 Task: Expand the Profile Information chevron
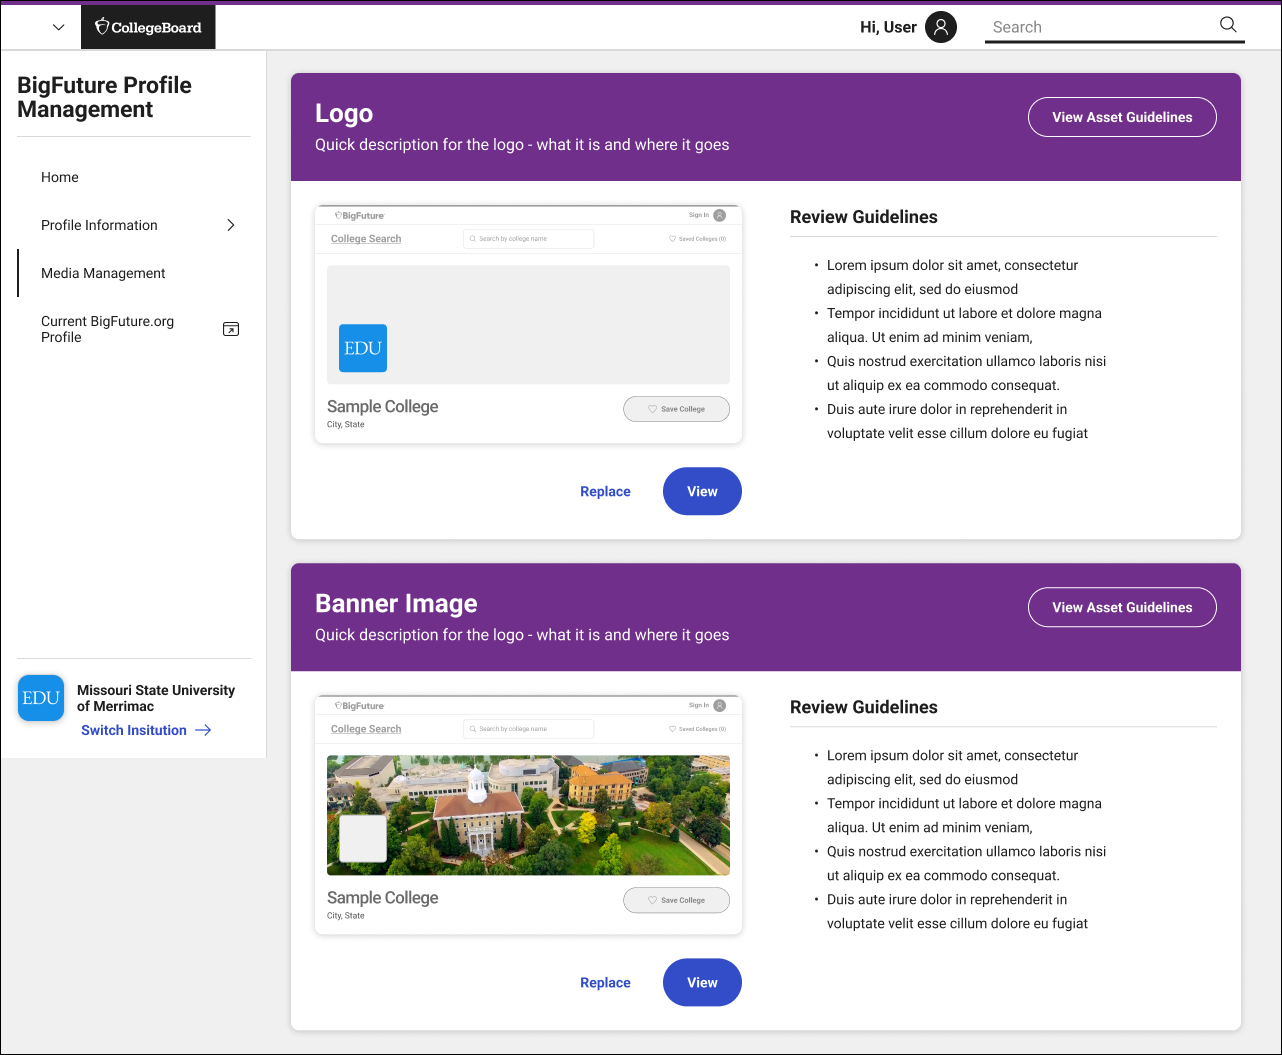click(231, 225)
